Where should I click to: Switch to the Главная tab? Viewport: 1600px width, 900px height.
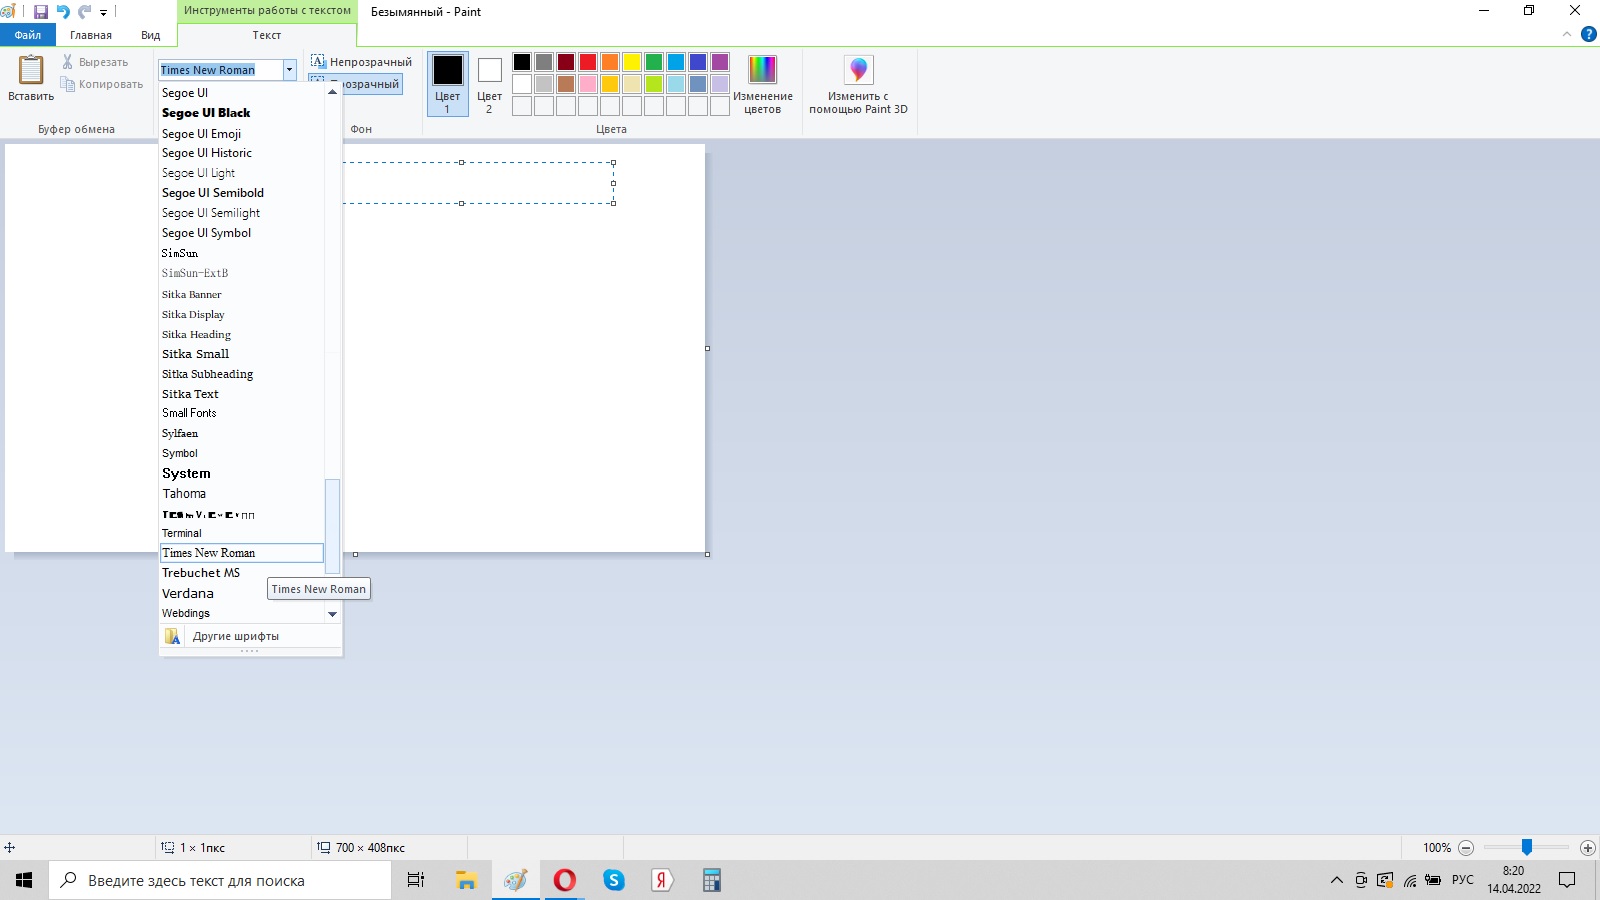[91, 35]
